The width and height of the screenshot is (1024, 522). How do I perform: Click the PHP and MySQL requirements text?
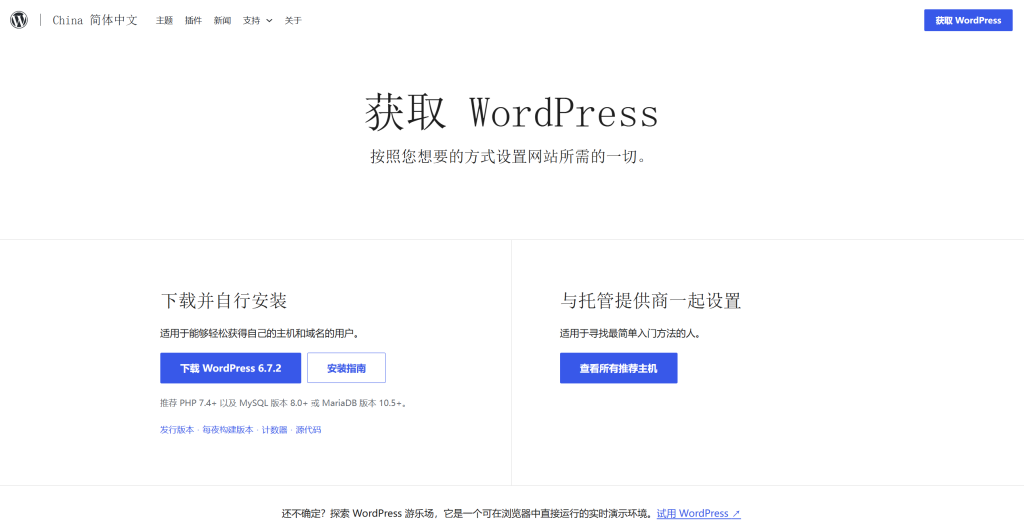click(284, 403)
